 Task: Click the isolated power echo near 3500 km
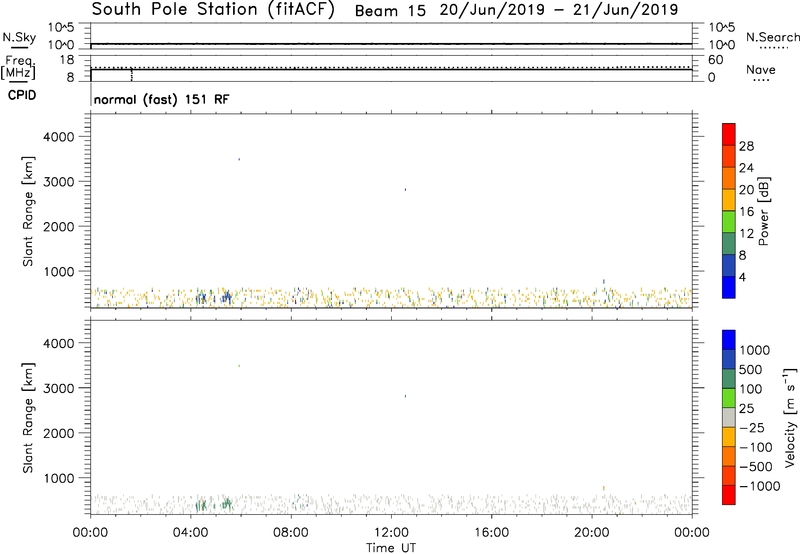pos(239,159)
